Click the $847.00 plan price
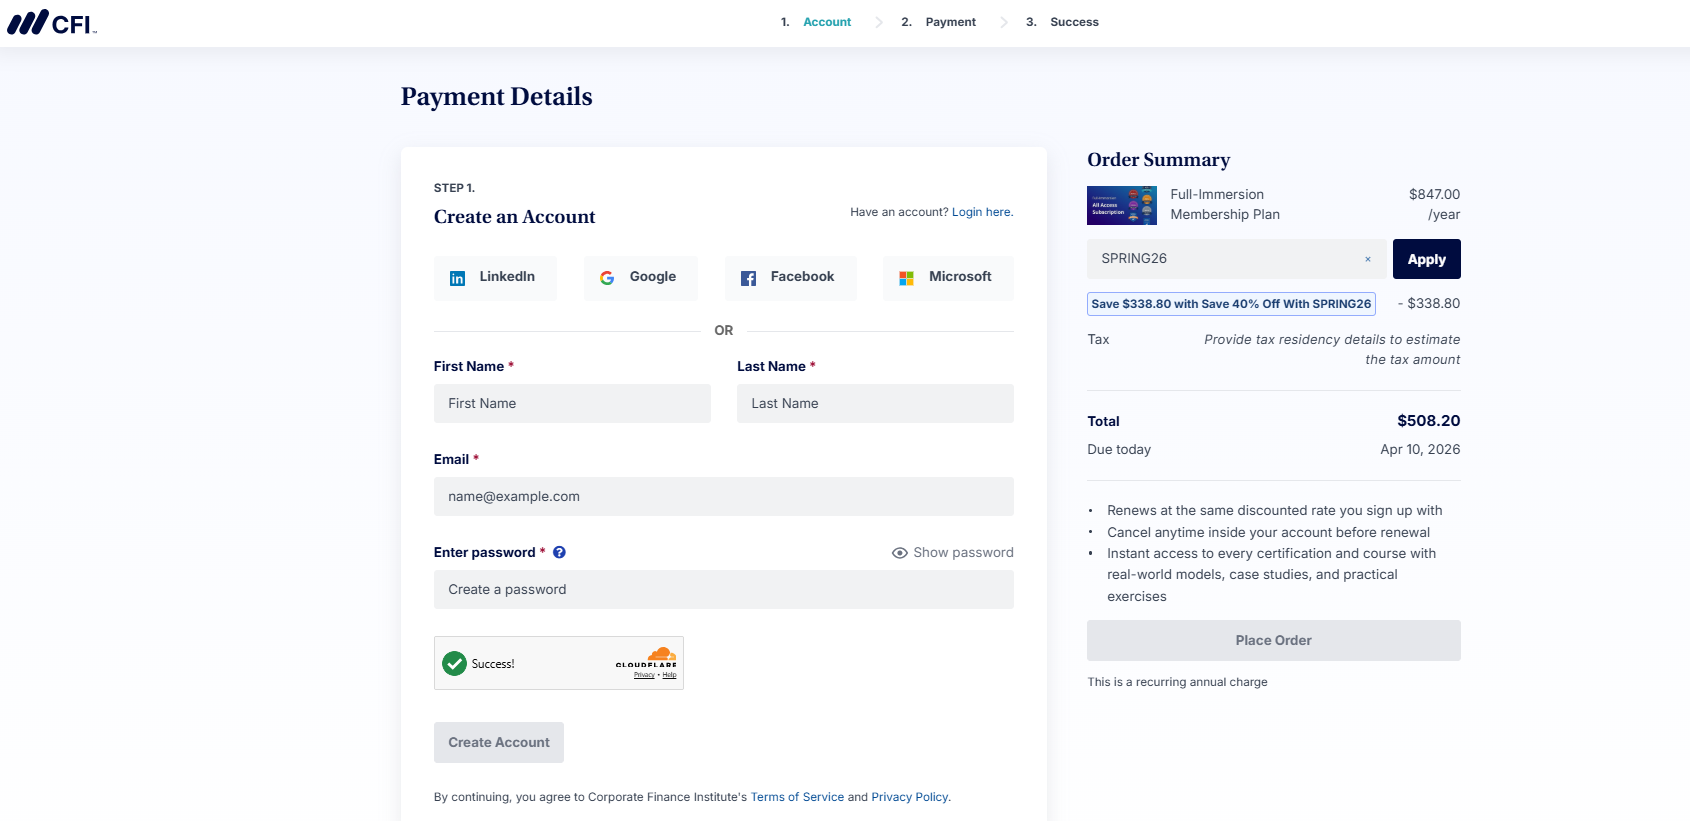 point(1435,195)
